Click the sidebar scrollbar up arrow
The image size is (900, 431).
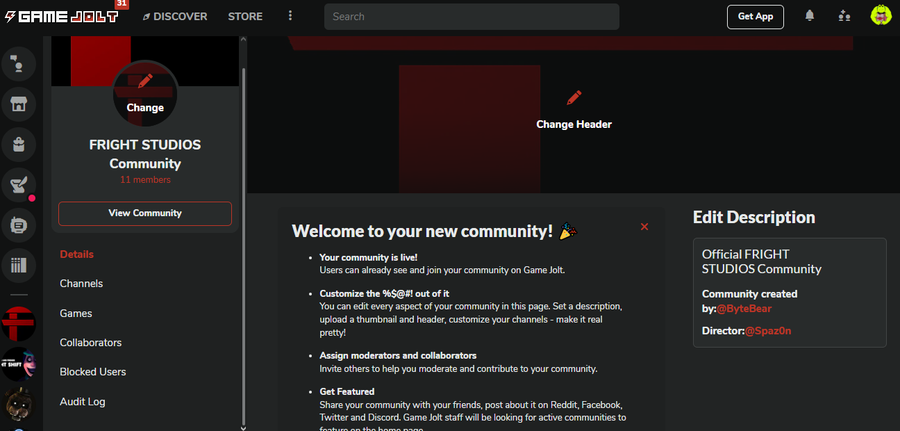(243, 40)
